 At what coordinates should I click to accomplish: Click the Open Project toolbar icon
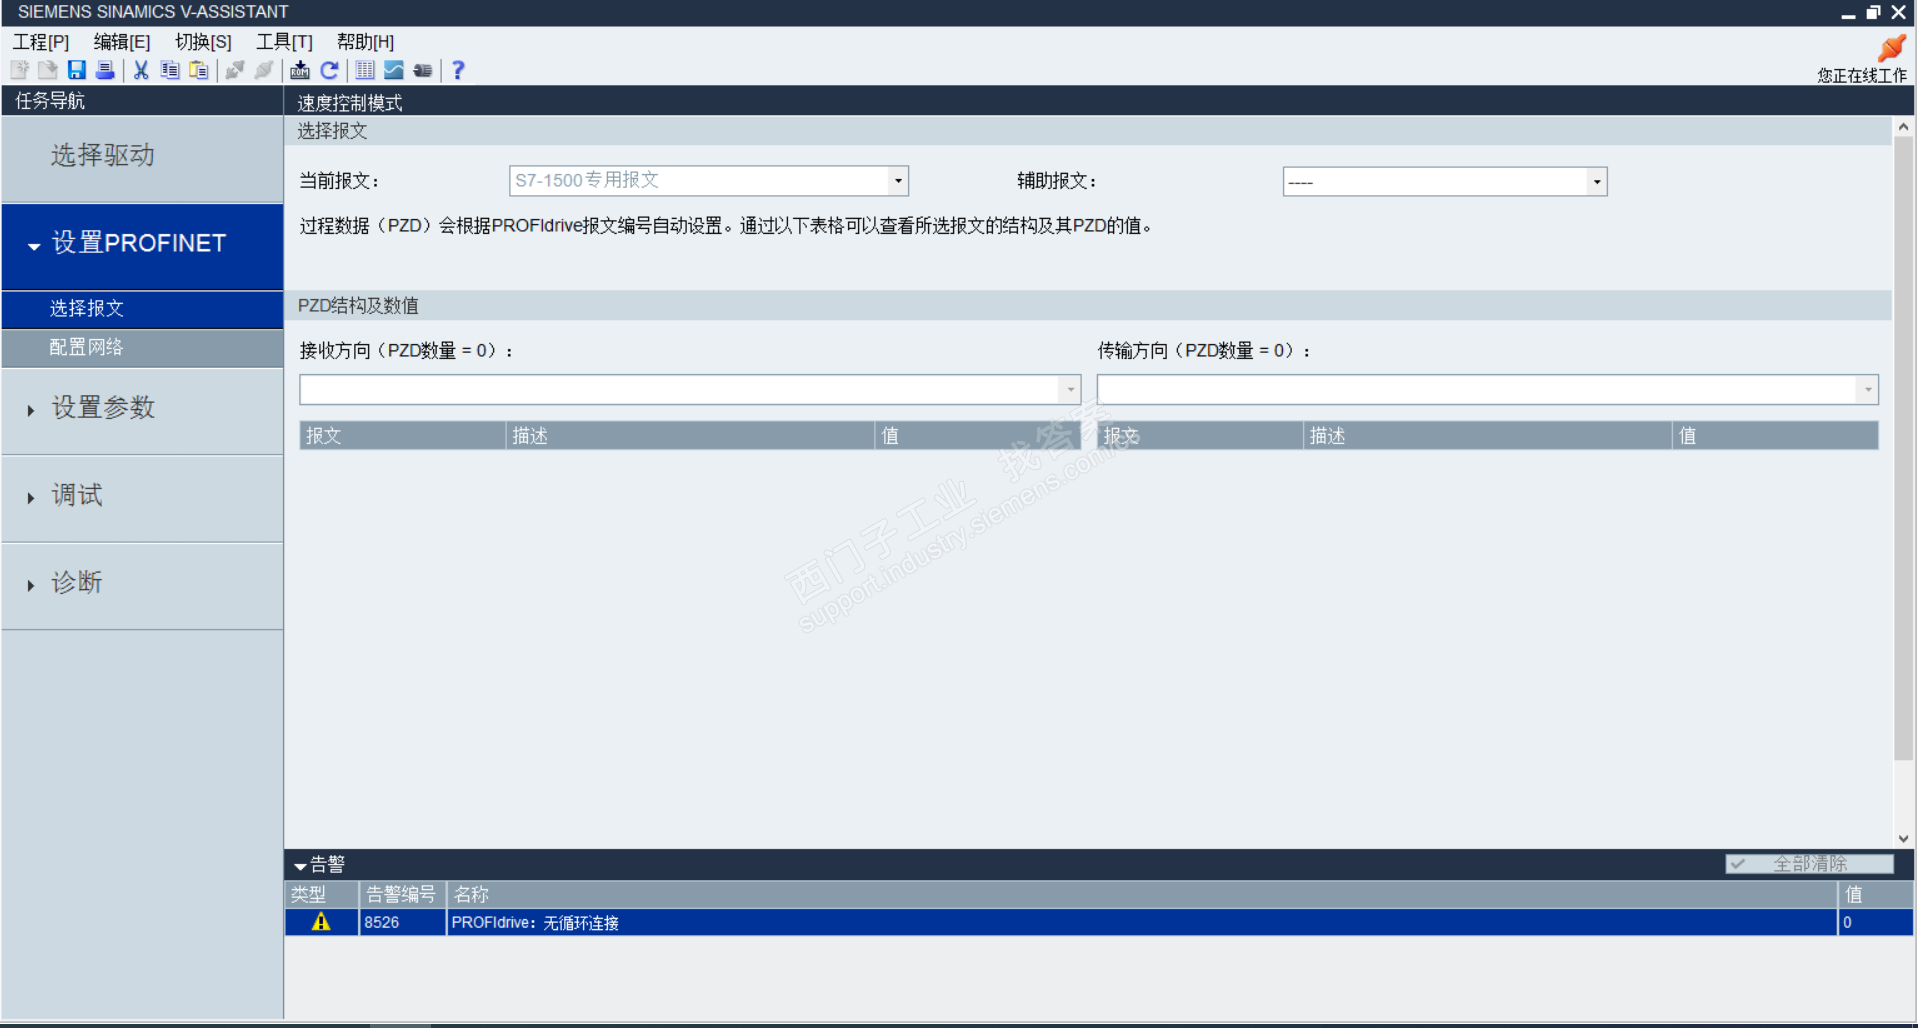pos(47,70)
